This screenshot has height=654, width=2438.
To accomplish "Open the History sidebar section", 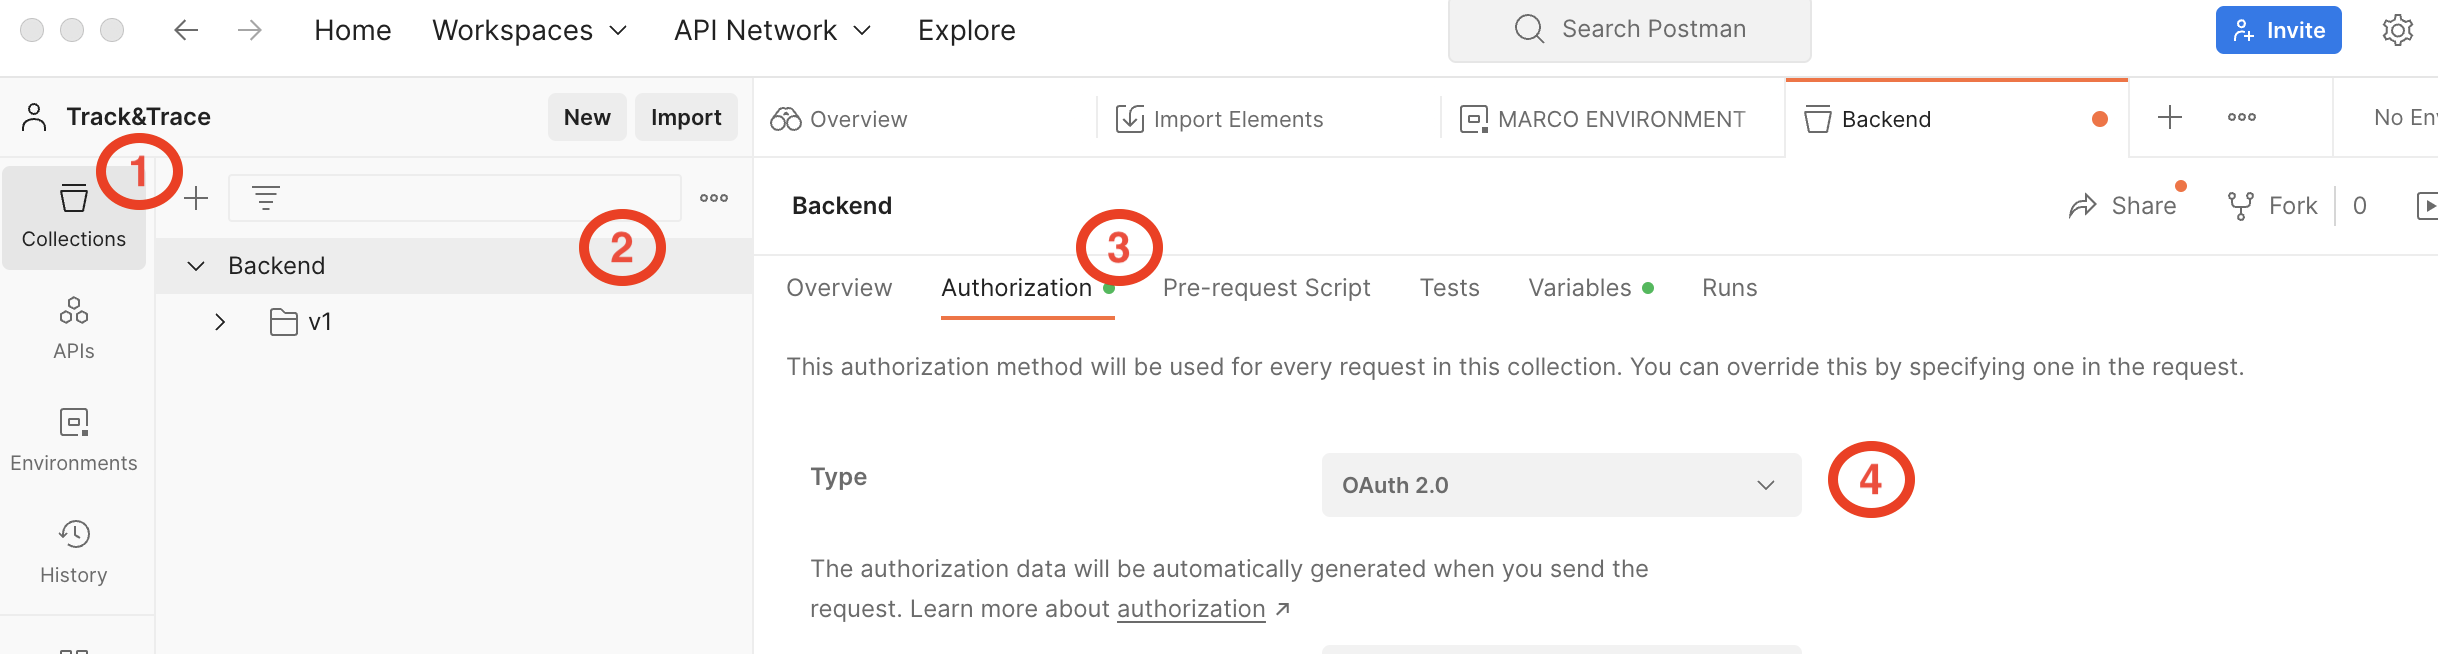I will pyautogui.click(x=74, y=552).
